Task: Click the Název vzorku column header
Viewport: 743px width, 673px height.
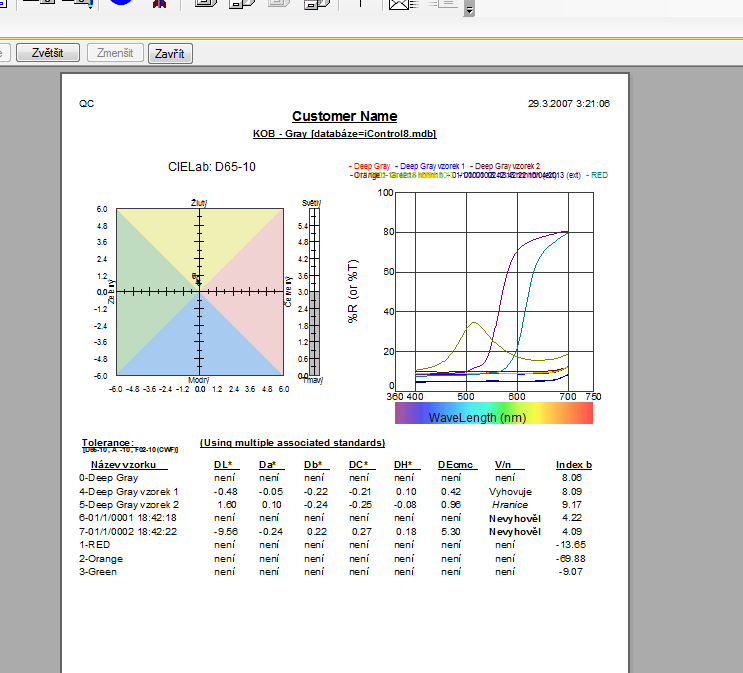Action: click(x=123, y=464)
